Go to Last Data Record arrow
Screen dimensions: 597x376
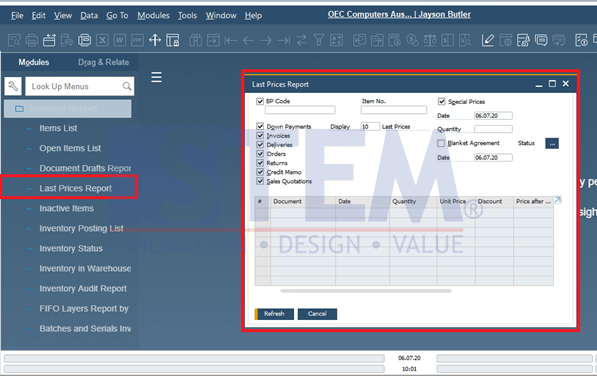(283, 40)
